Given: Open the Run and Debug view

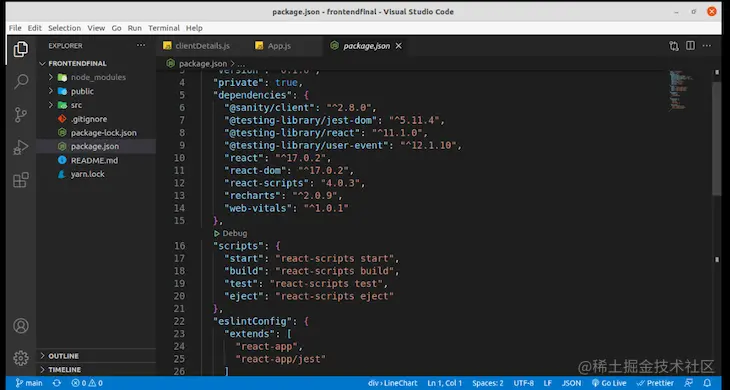Looking at the screenshot, I should tap(20, 147).
